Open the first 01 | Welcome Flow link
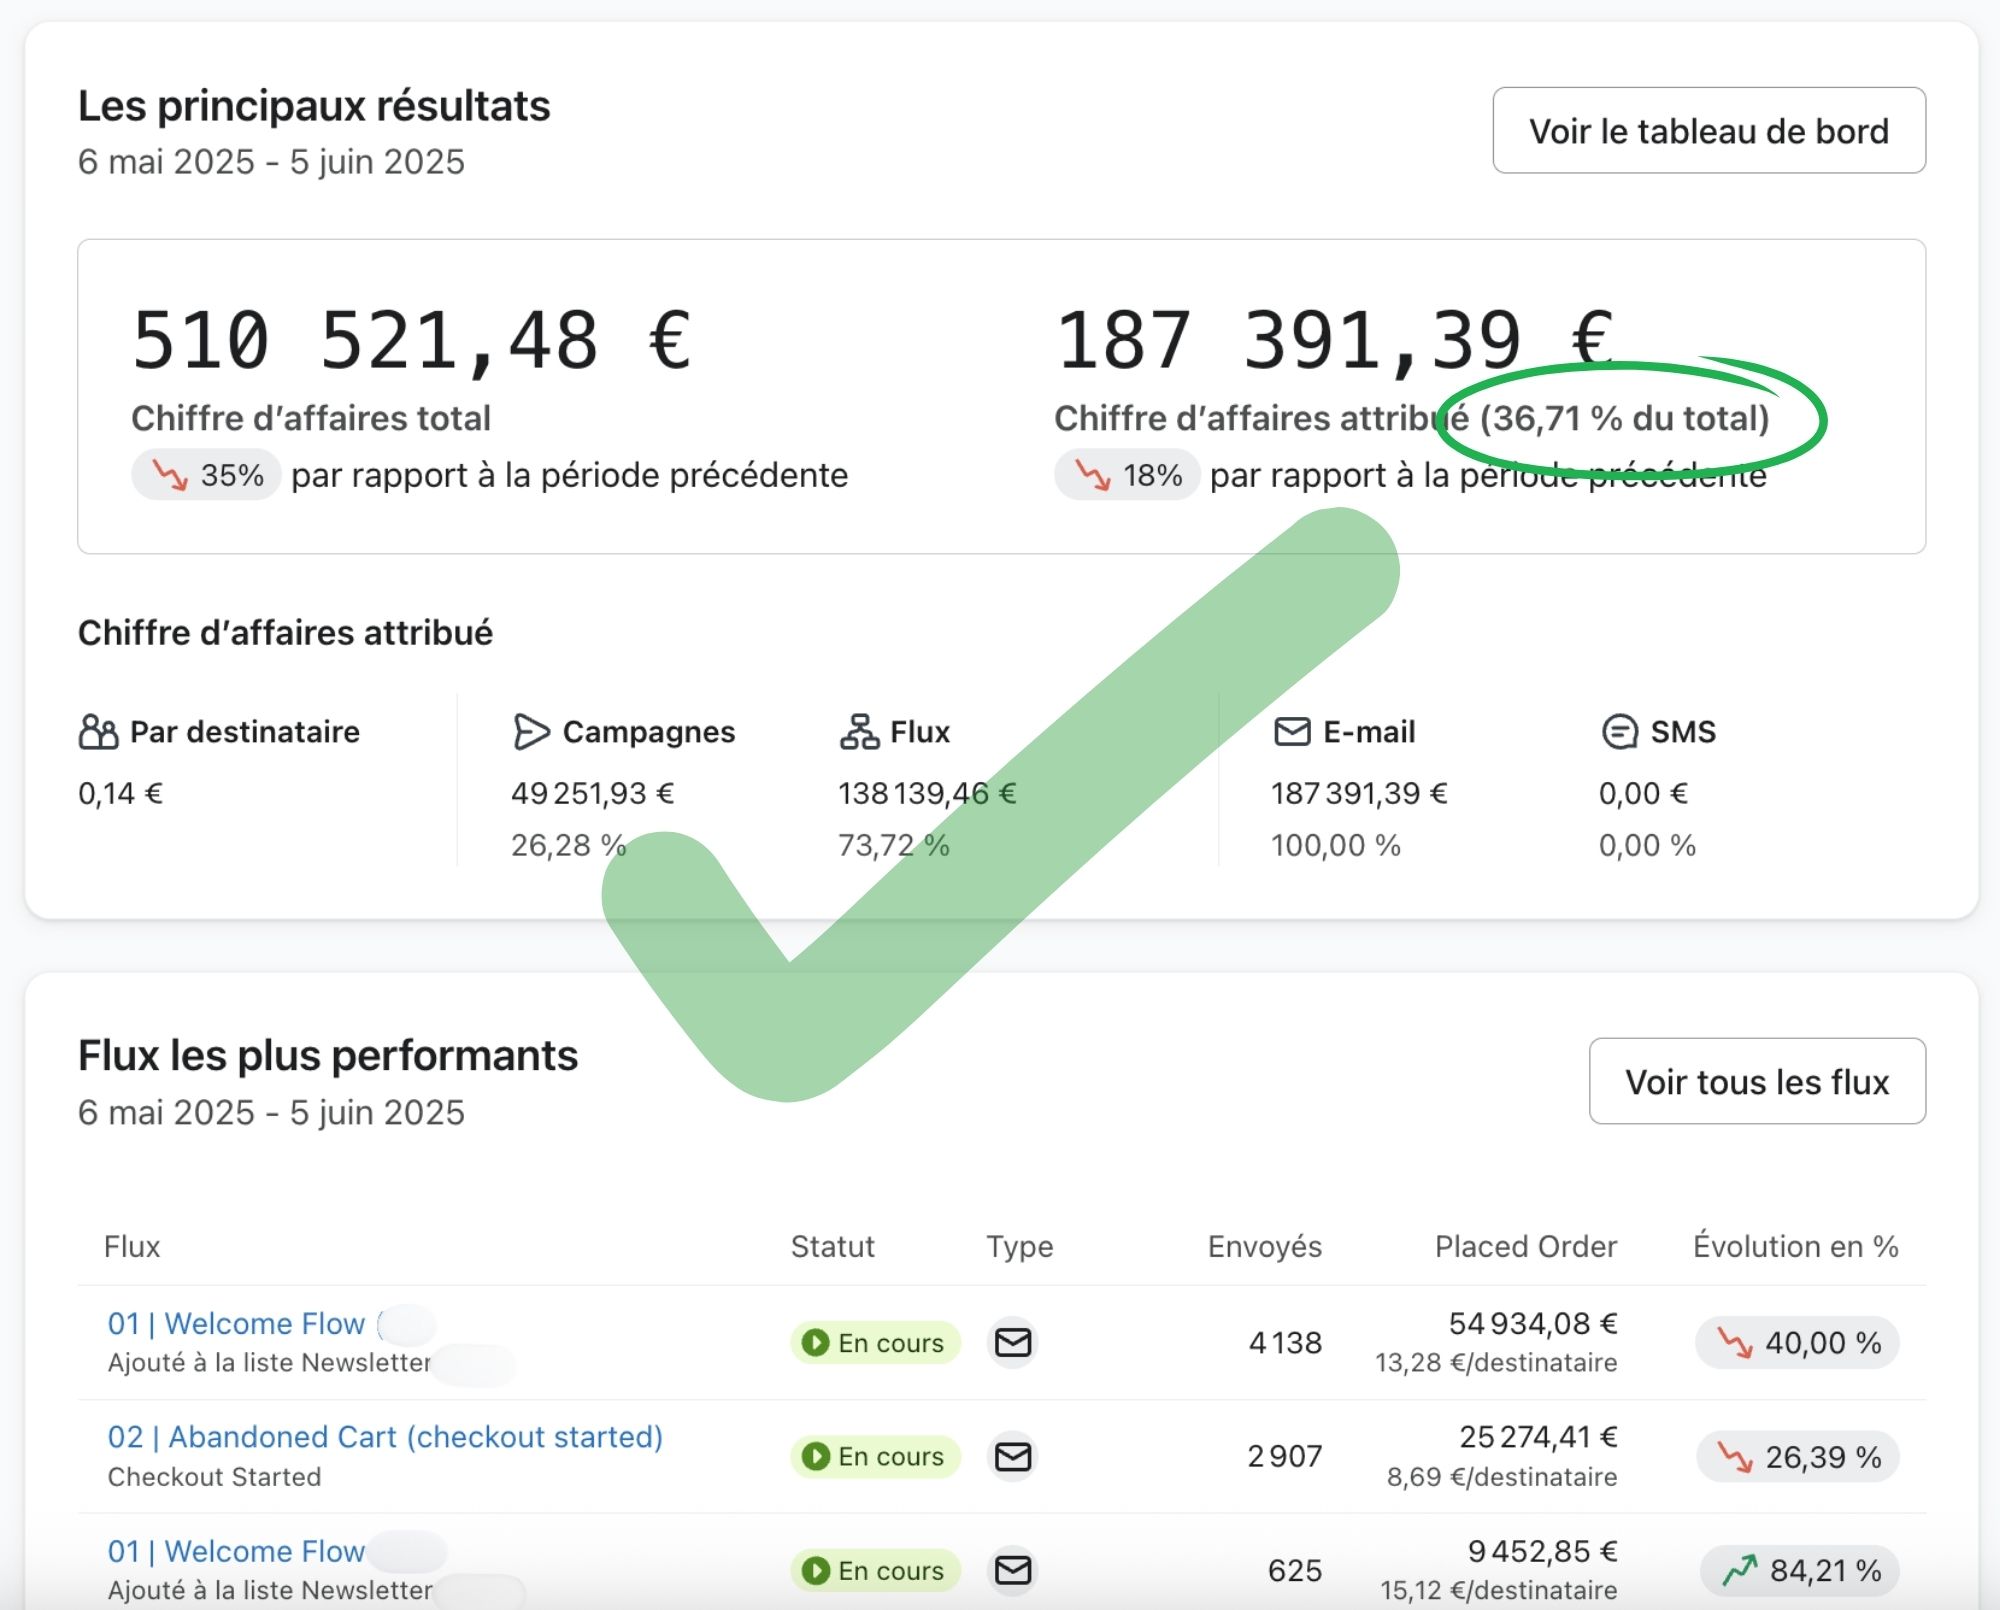 236,1323
